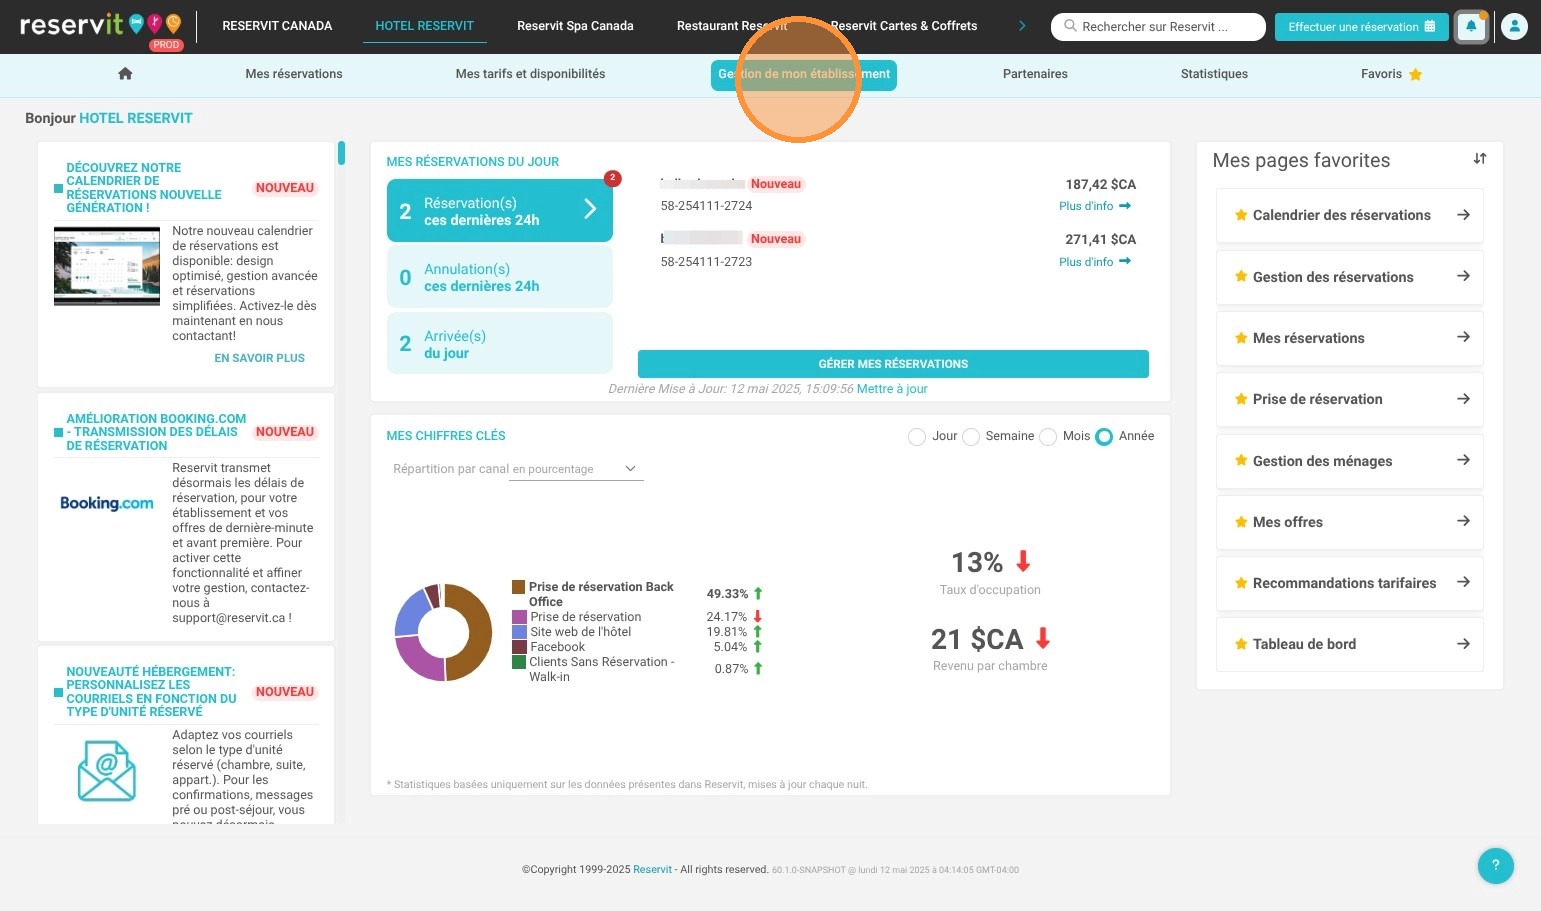
Task: Click green Clients Sans Réservation swatch
Action: tap(519, 662)
